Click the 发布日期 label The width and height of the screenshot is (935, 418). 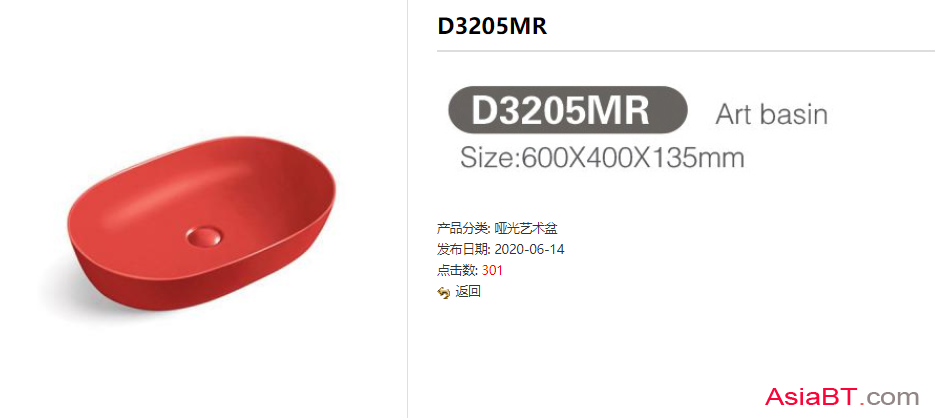[464, 249]
